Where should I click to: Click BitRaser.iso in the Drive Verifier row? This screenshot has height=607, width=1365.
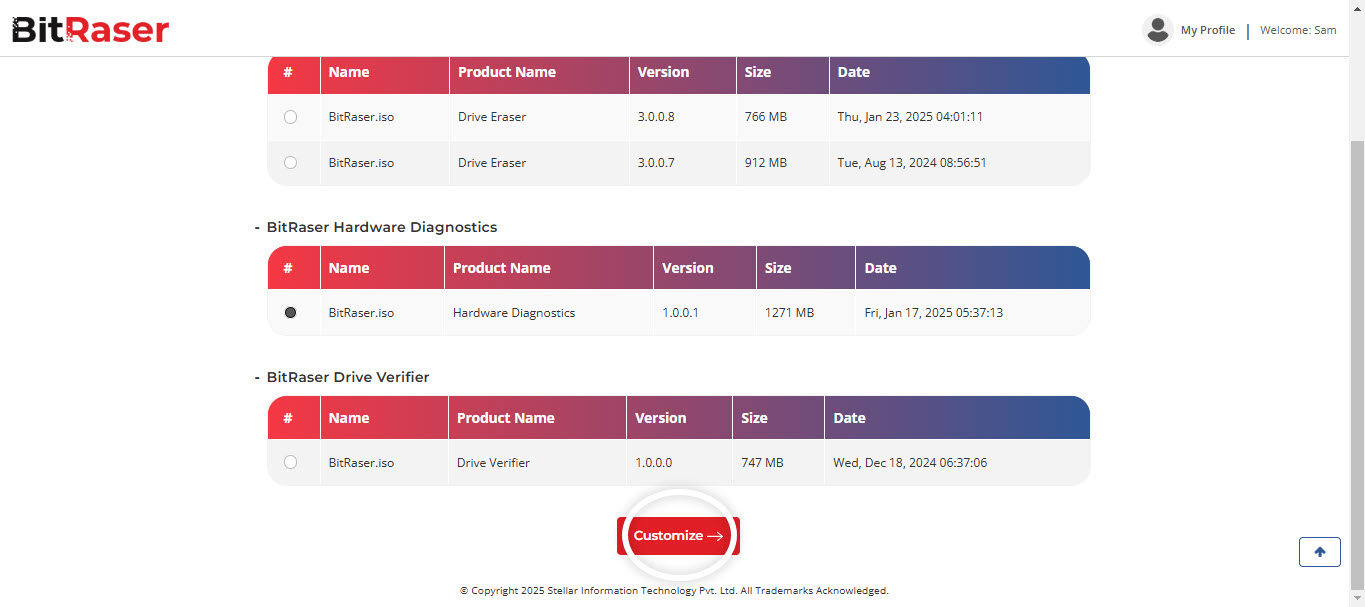(x=361, y=463)
